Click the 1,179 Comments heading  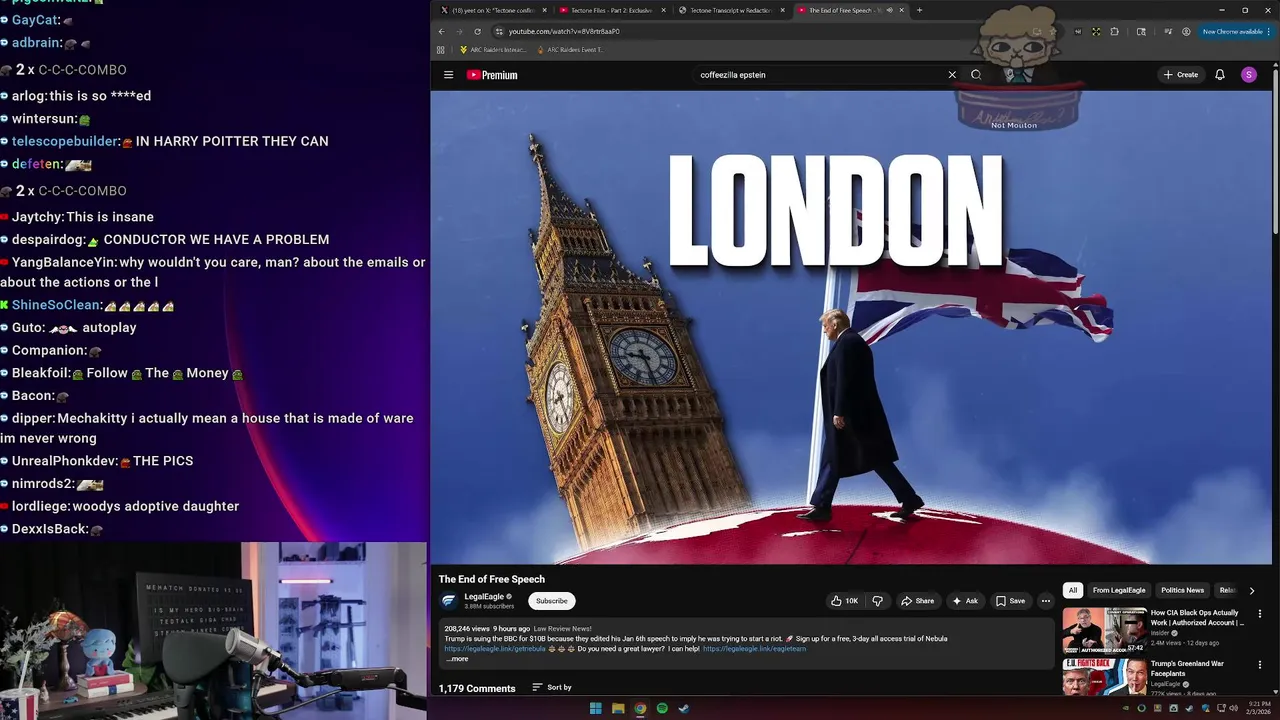coord(477,688)
